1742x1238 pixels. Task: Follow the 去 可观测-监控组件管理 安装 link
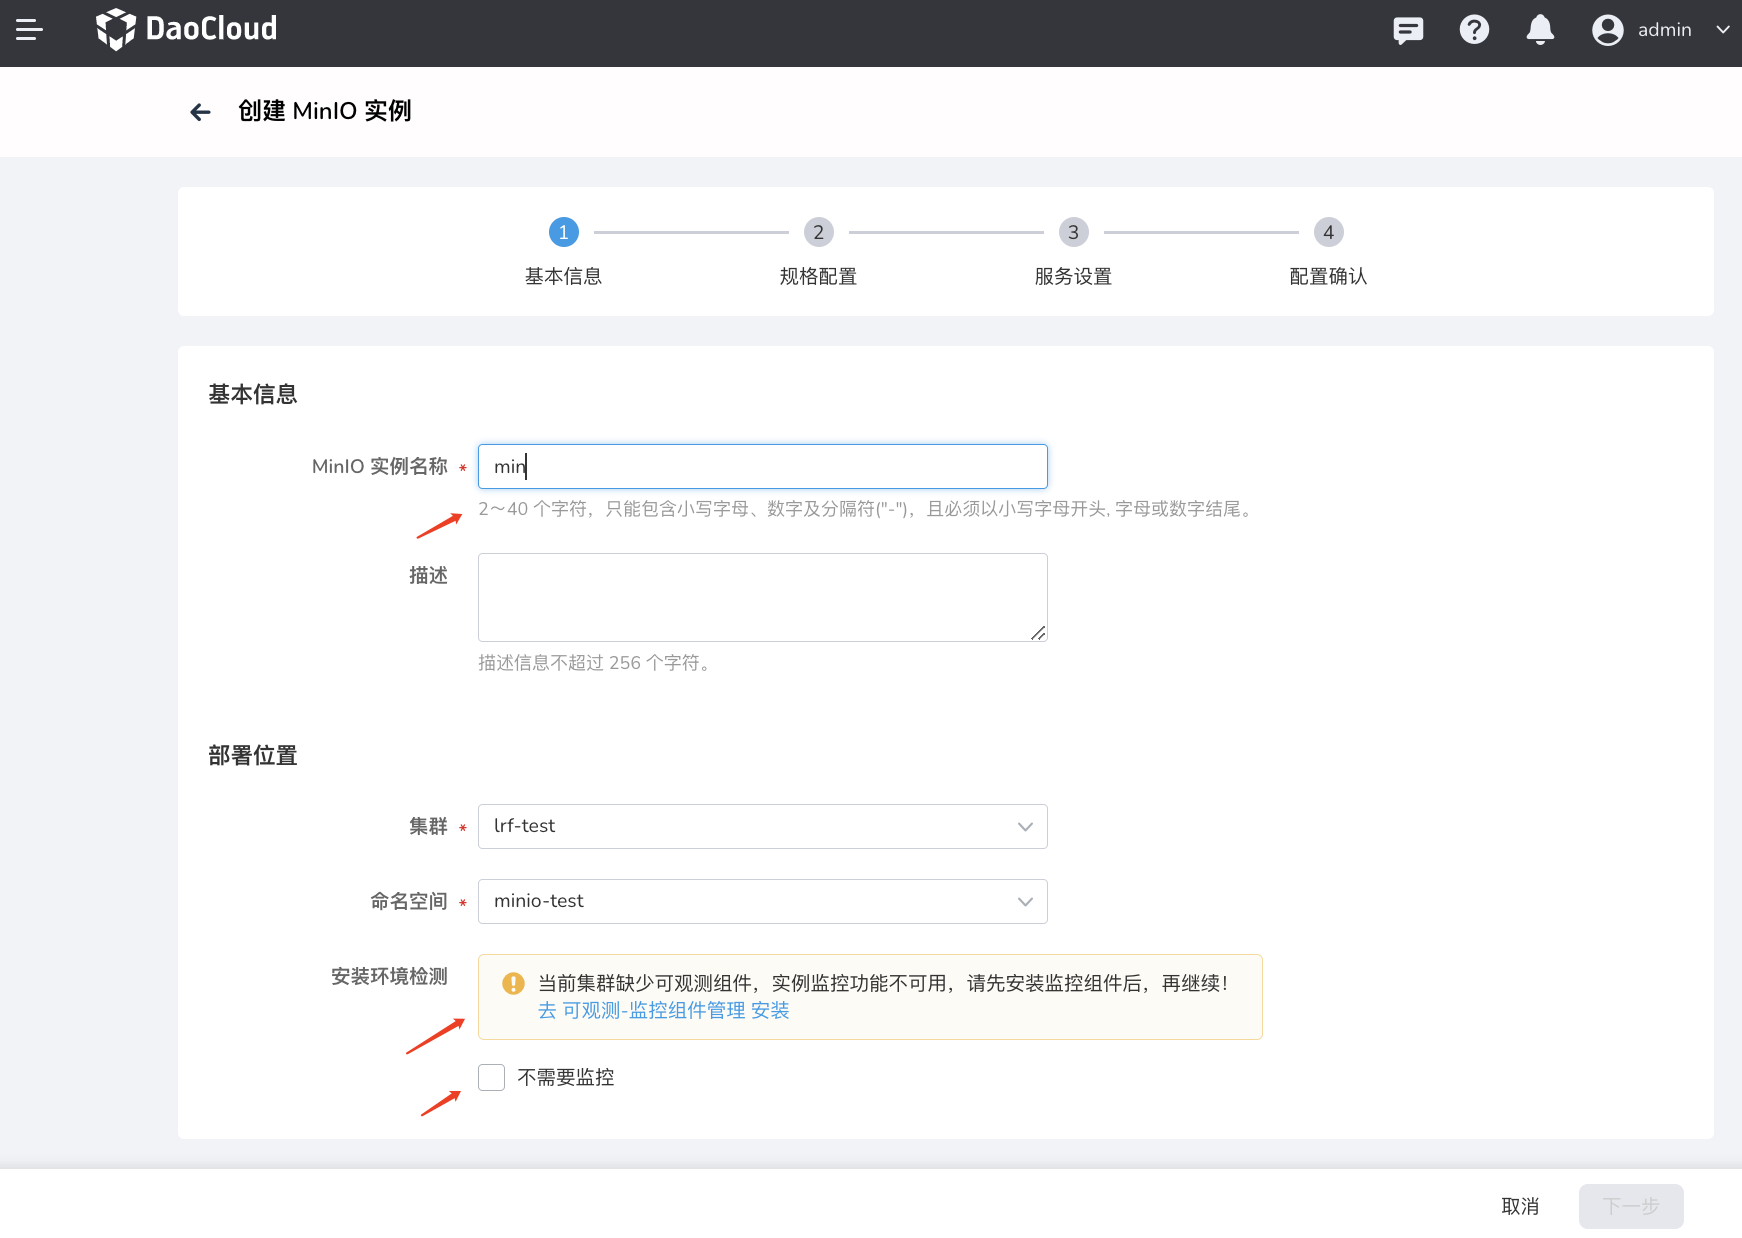tap(664, 1011)
